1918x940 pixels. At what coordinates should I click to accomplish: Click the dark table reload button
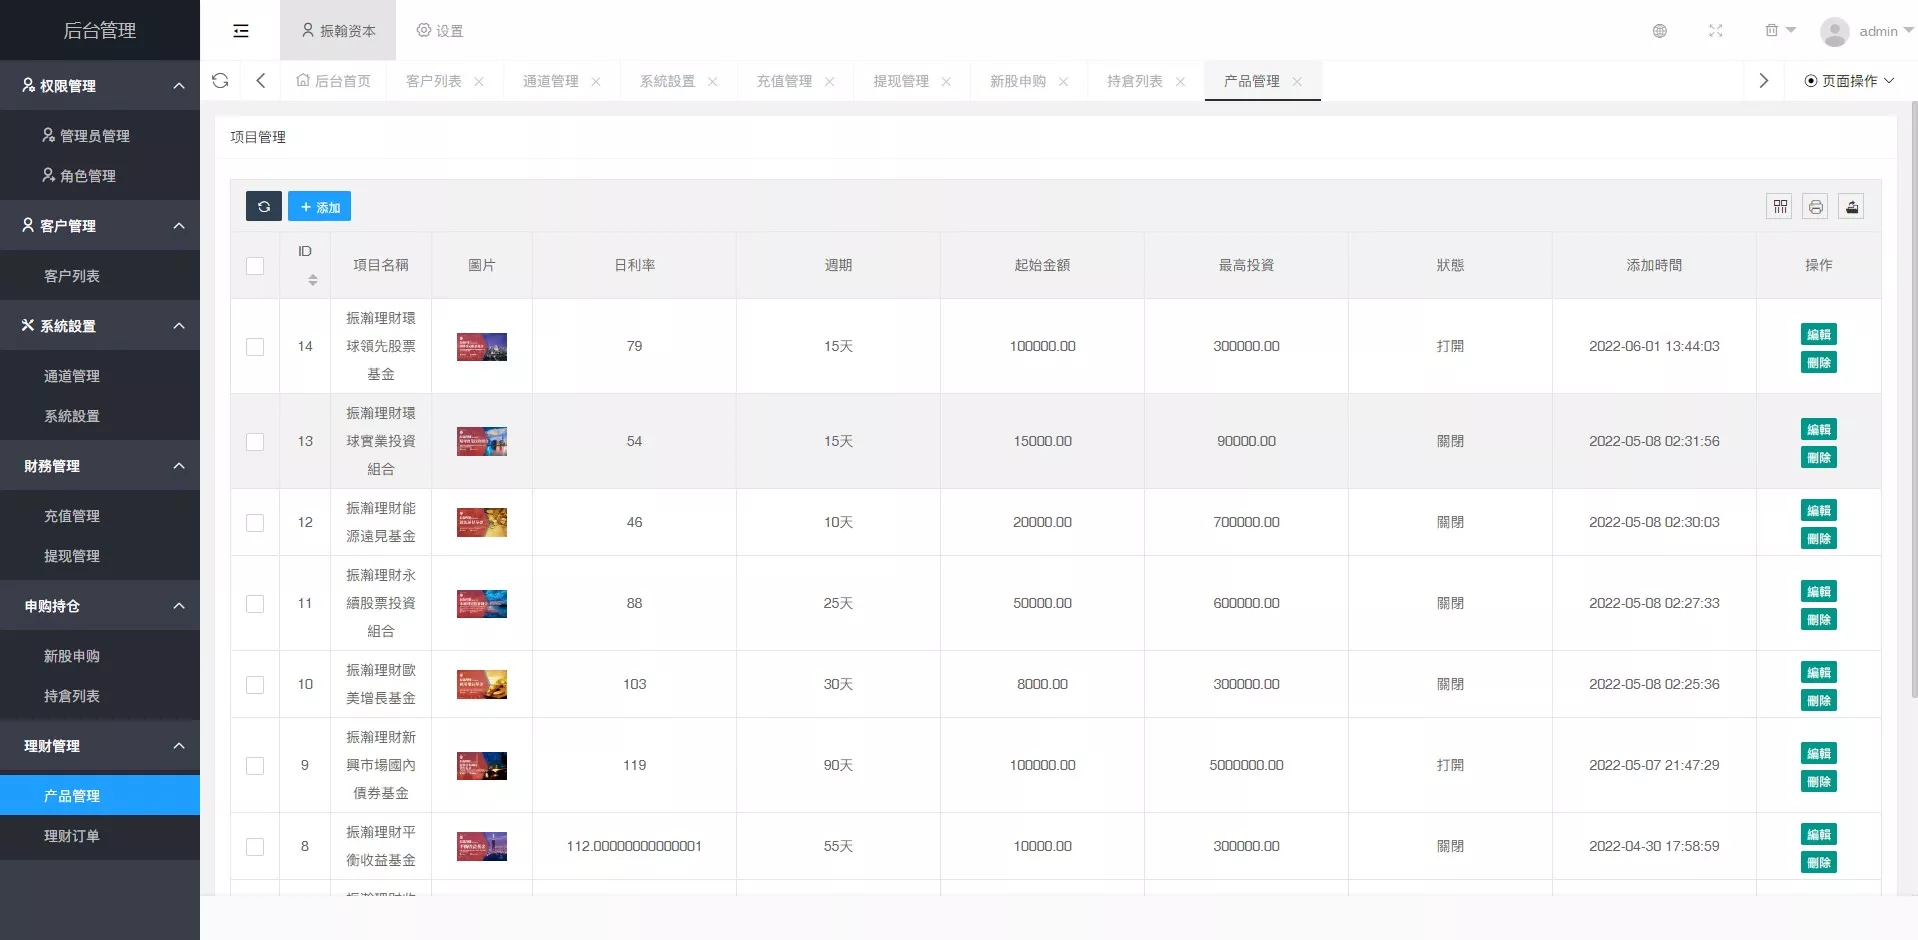[264, 206]
